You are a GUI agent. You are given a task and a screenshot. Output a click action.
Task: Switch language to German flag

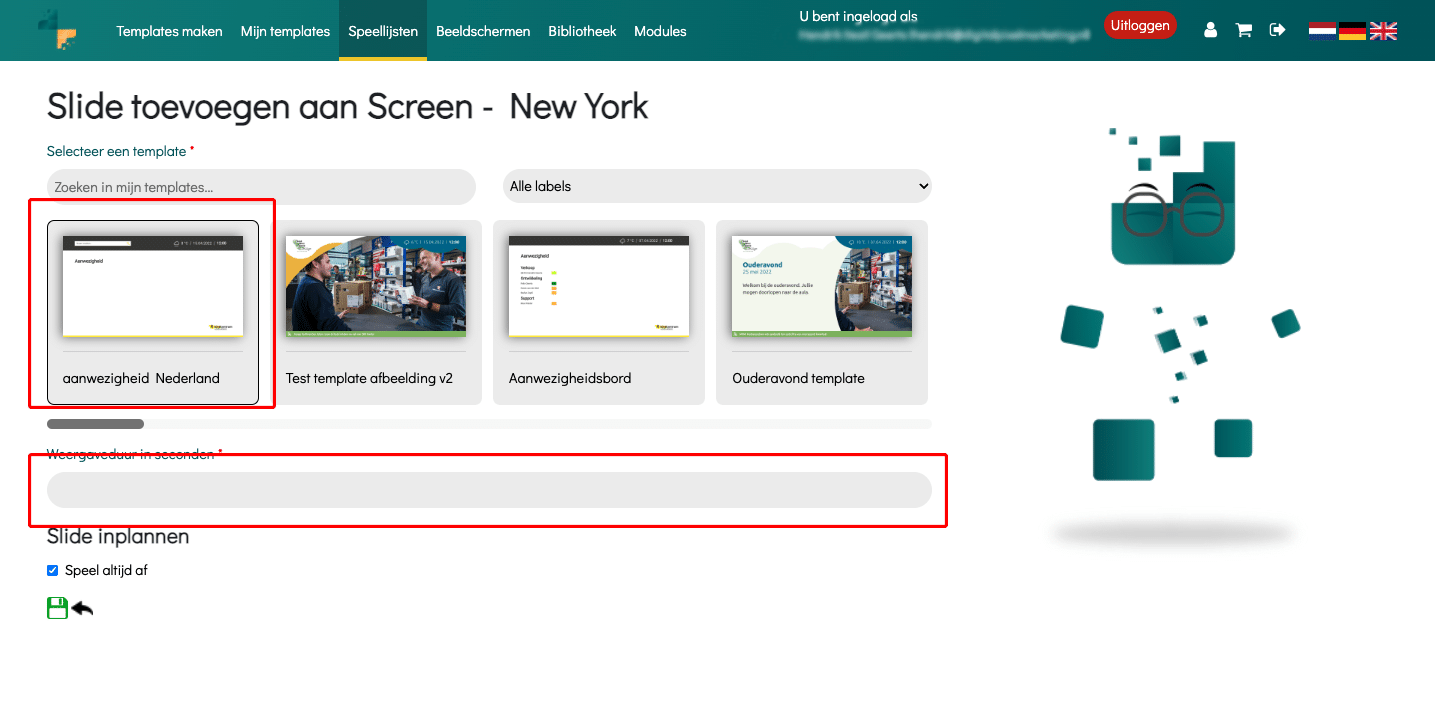click(1352, 31)
